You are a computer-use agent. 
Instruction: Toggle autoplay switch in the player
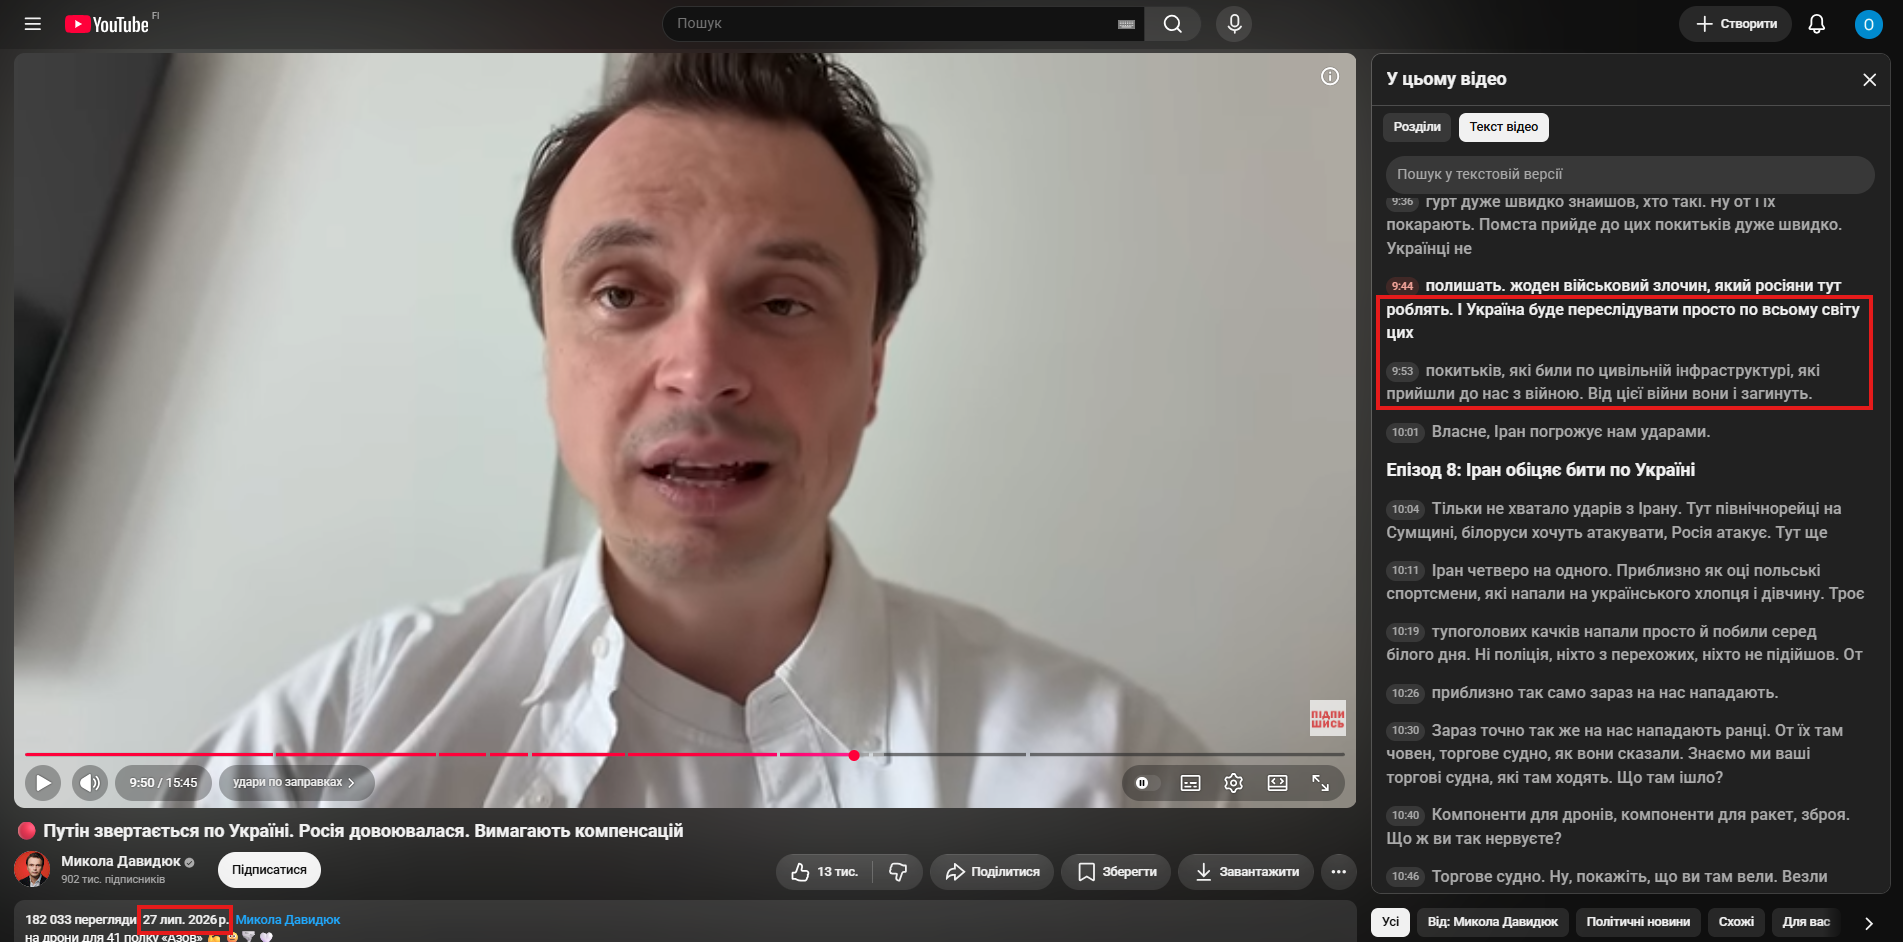coord(1145,783)
